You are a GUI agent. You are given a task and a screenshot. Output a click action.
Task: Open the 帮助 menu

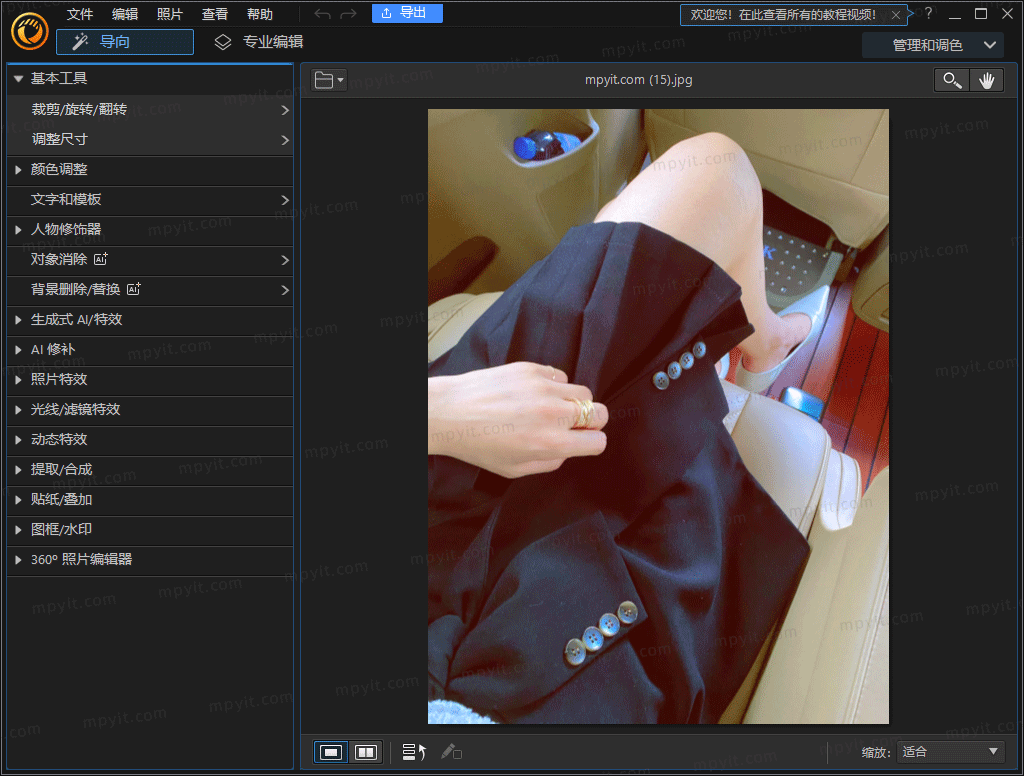(260, 14)
